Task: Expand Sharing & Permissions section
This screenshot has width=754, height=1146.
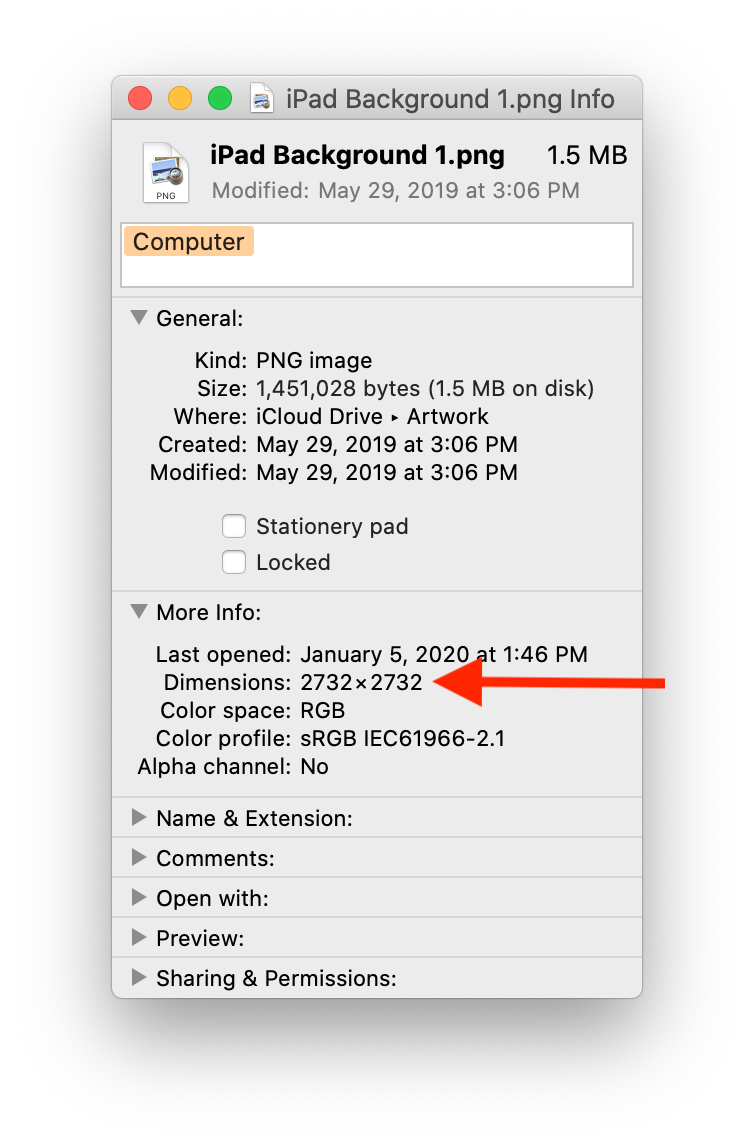Action: tap(139, 978)
